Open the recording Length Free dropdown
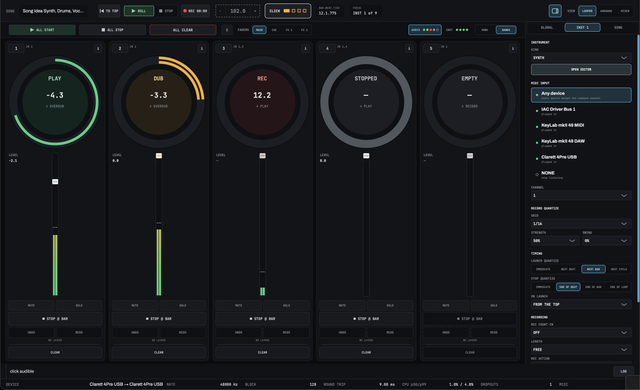 [581, 350]
